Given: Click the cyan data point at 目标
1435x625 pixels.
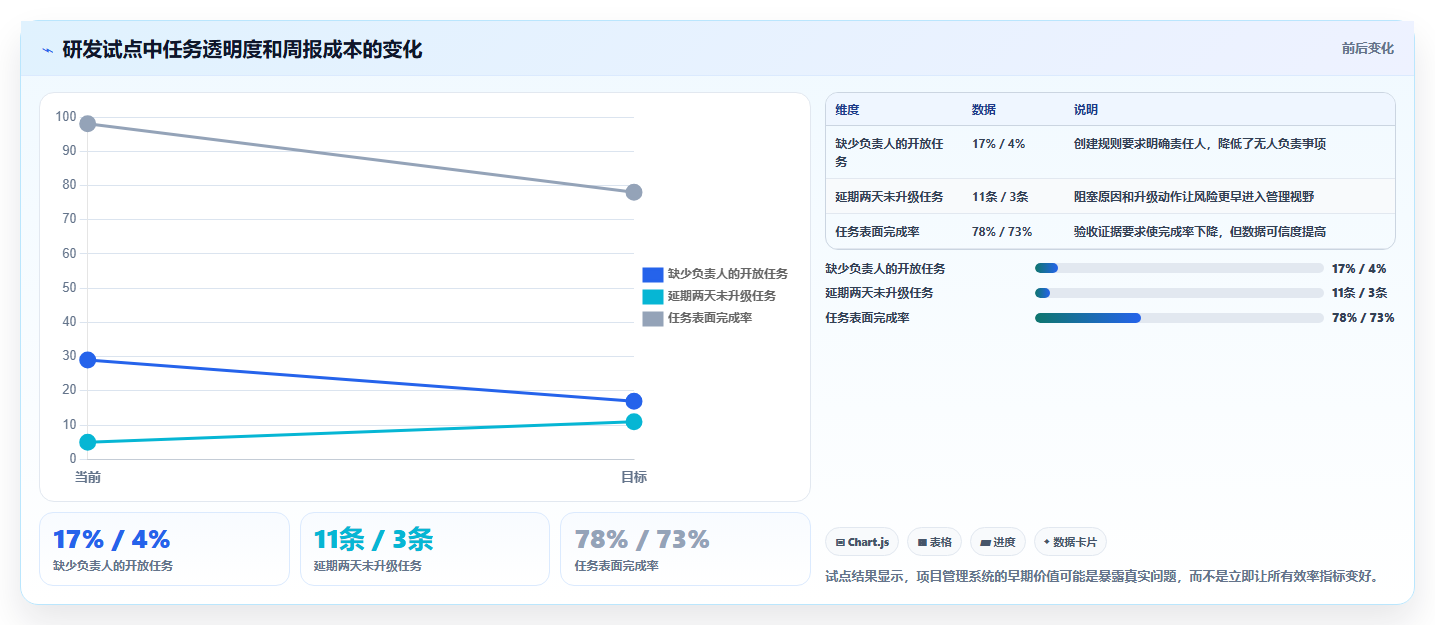Looking at the screenshot, I should (634, 421).
